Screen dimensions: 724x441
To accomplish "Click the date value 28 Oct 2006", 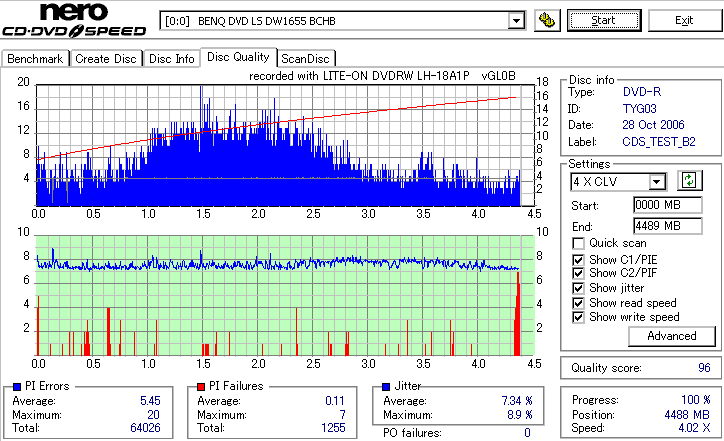I will pyautogui.click(x=653, y=125).
